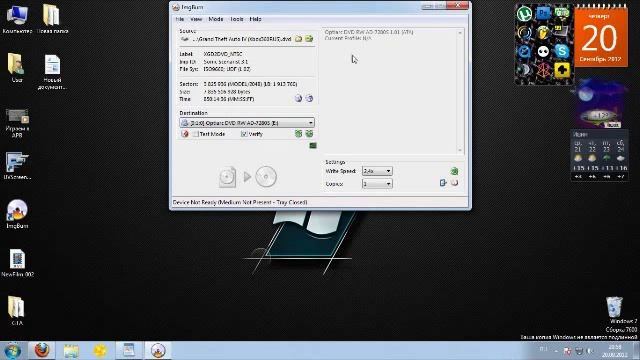Open the File menu in ImgBurn
Screen dimensions: 640x360
(x=180, y=19)
